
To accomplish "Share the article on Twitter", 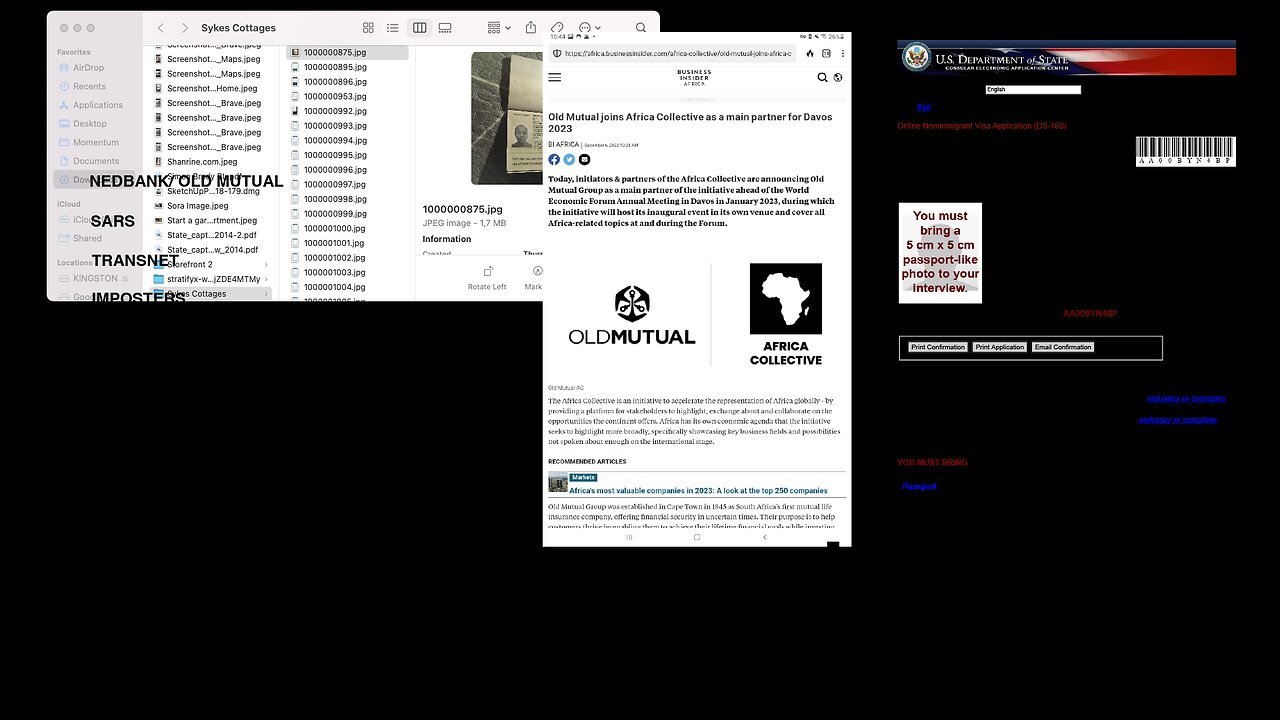I will point(569,159).
